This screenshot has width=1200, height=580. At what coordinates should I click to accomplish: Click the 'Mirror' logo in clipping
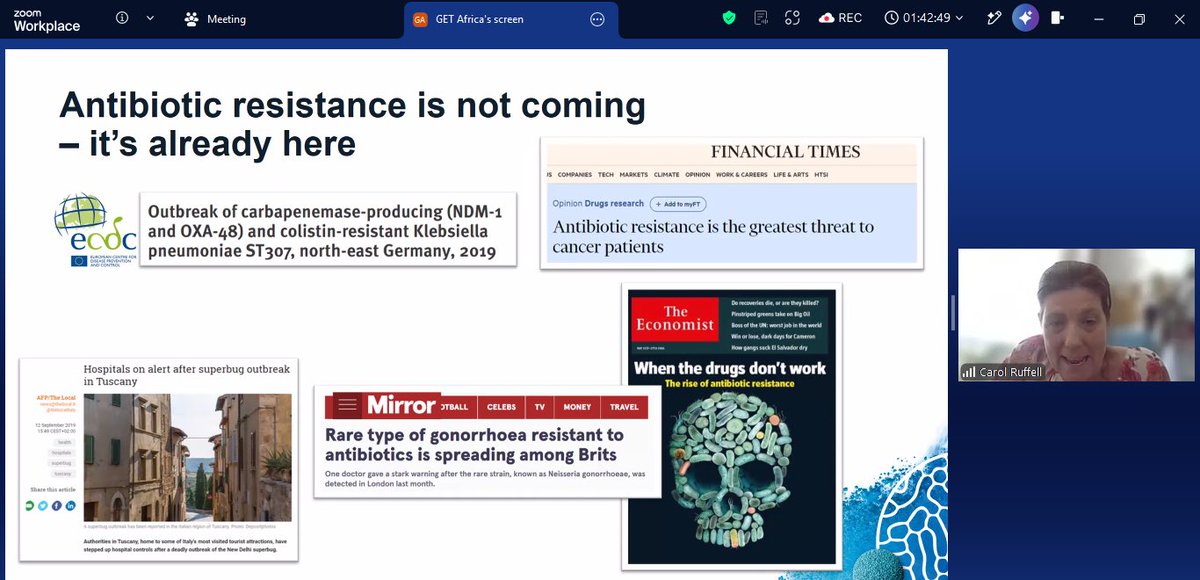tap(400, 405)
